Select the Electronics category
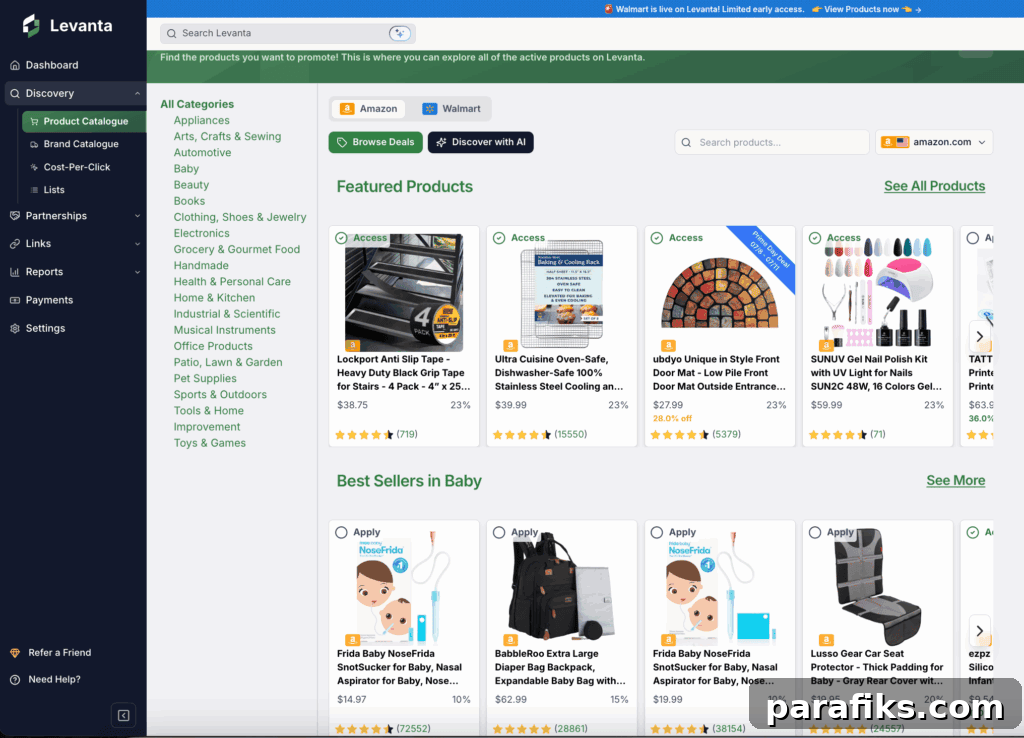This screenshot has height=738, width=1024. [x=201, y=233]
